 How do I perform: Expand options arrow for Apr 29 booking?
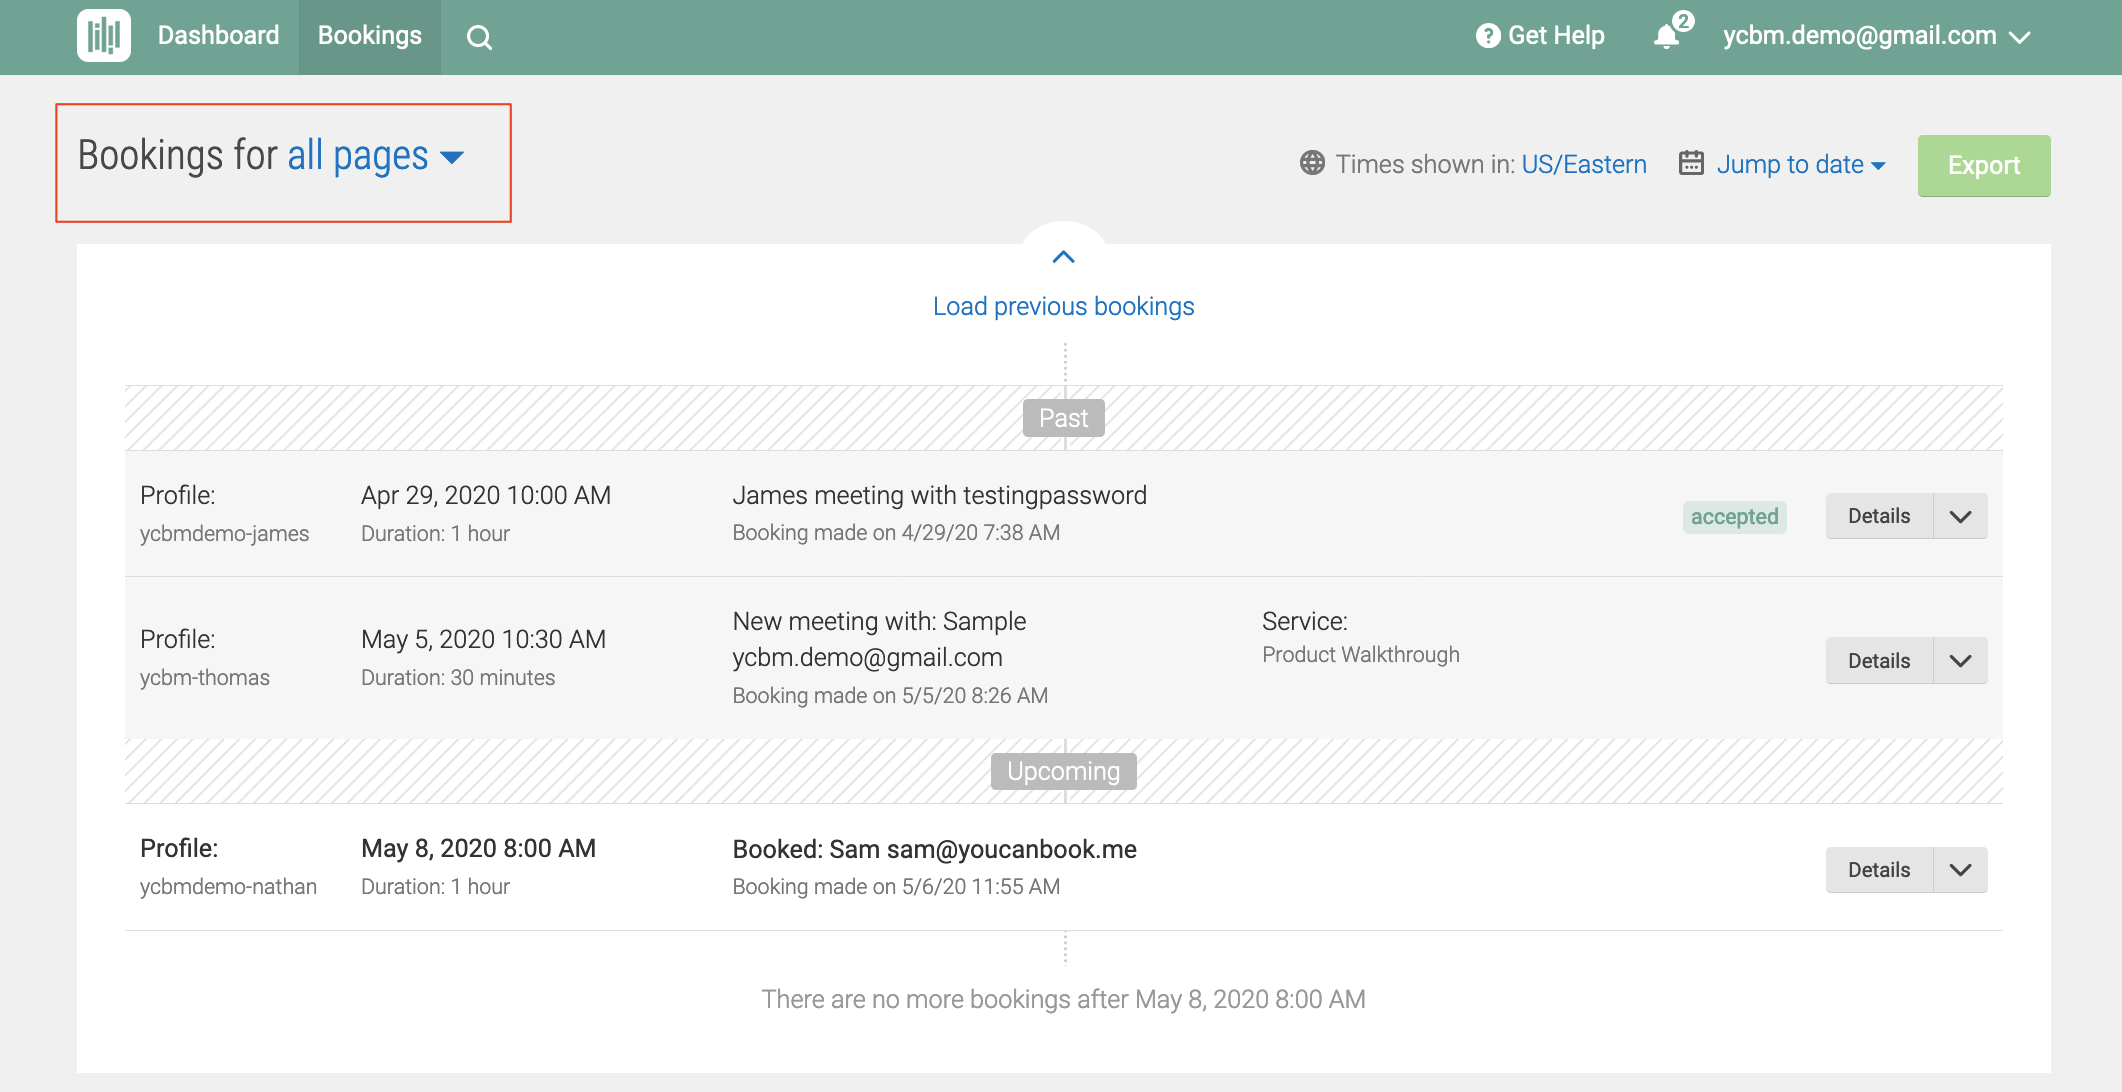point(1960,517)
